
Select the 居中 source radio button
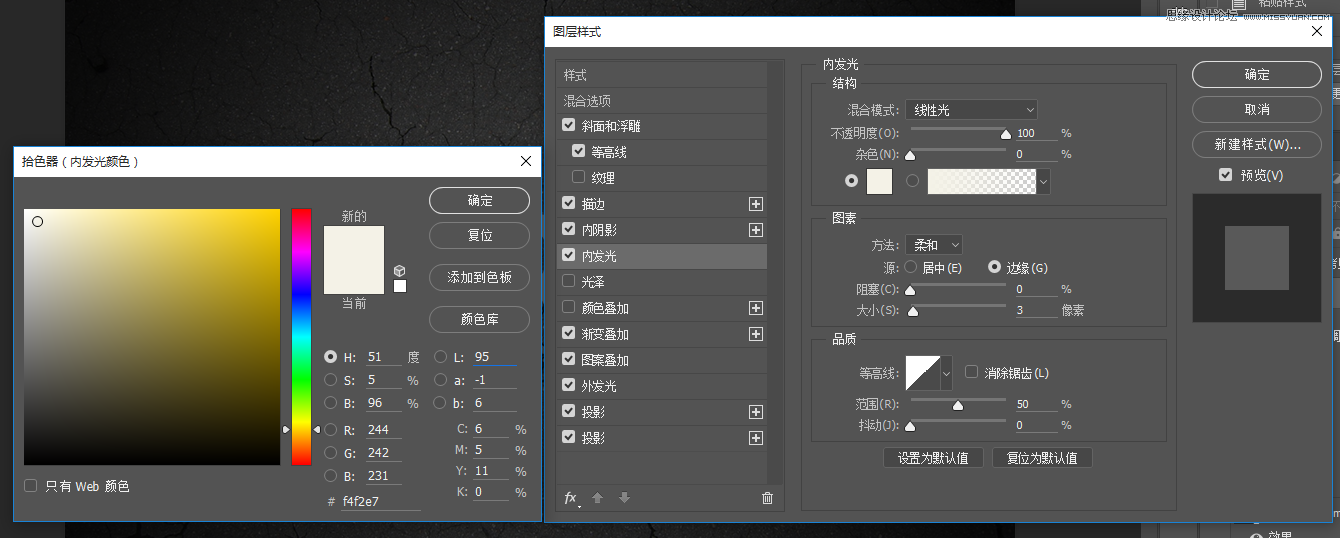[x=910, y=267]
